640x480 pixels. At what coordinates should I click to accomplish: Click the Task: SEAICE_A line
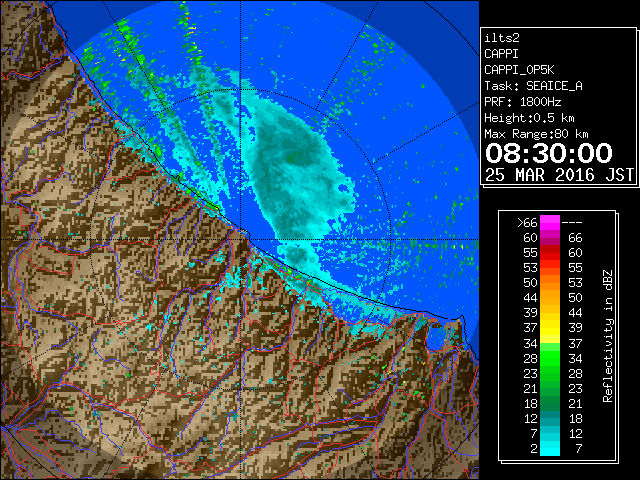[x=533, y=86]
